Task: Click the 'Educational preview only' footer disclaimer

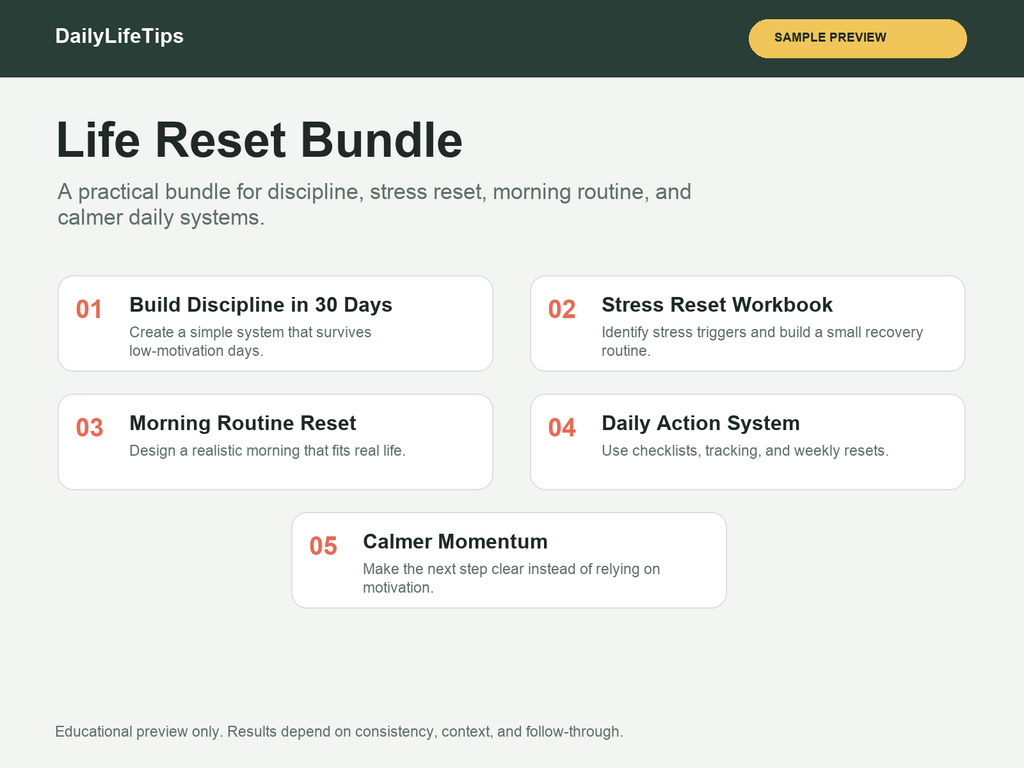Action: [339, 731]
